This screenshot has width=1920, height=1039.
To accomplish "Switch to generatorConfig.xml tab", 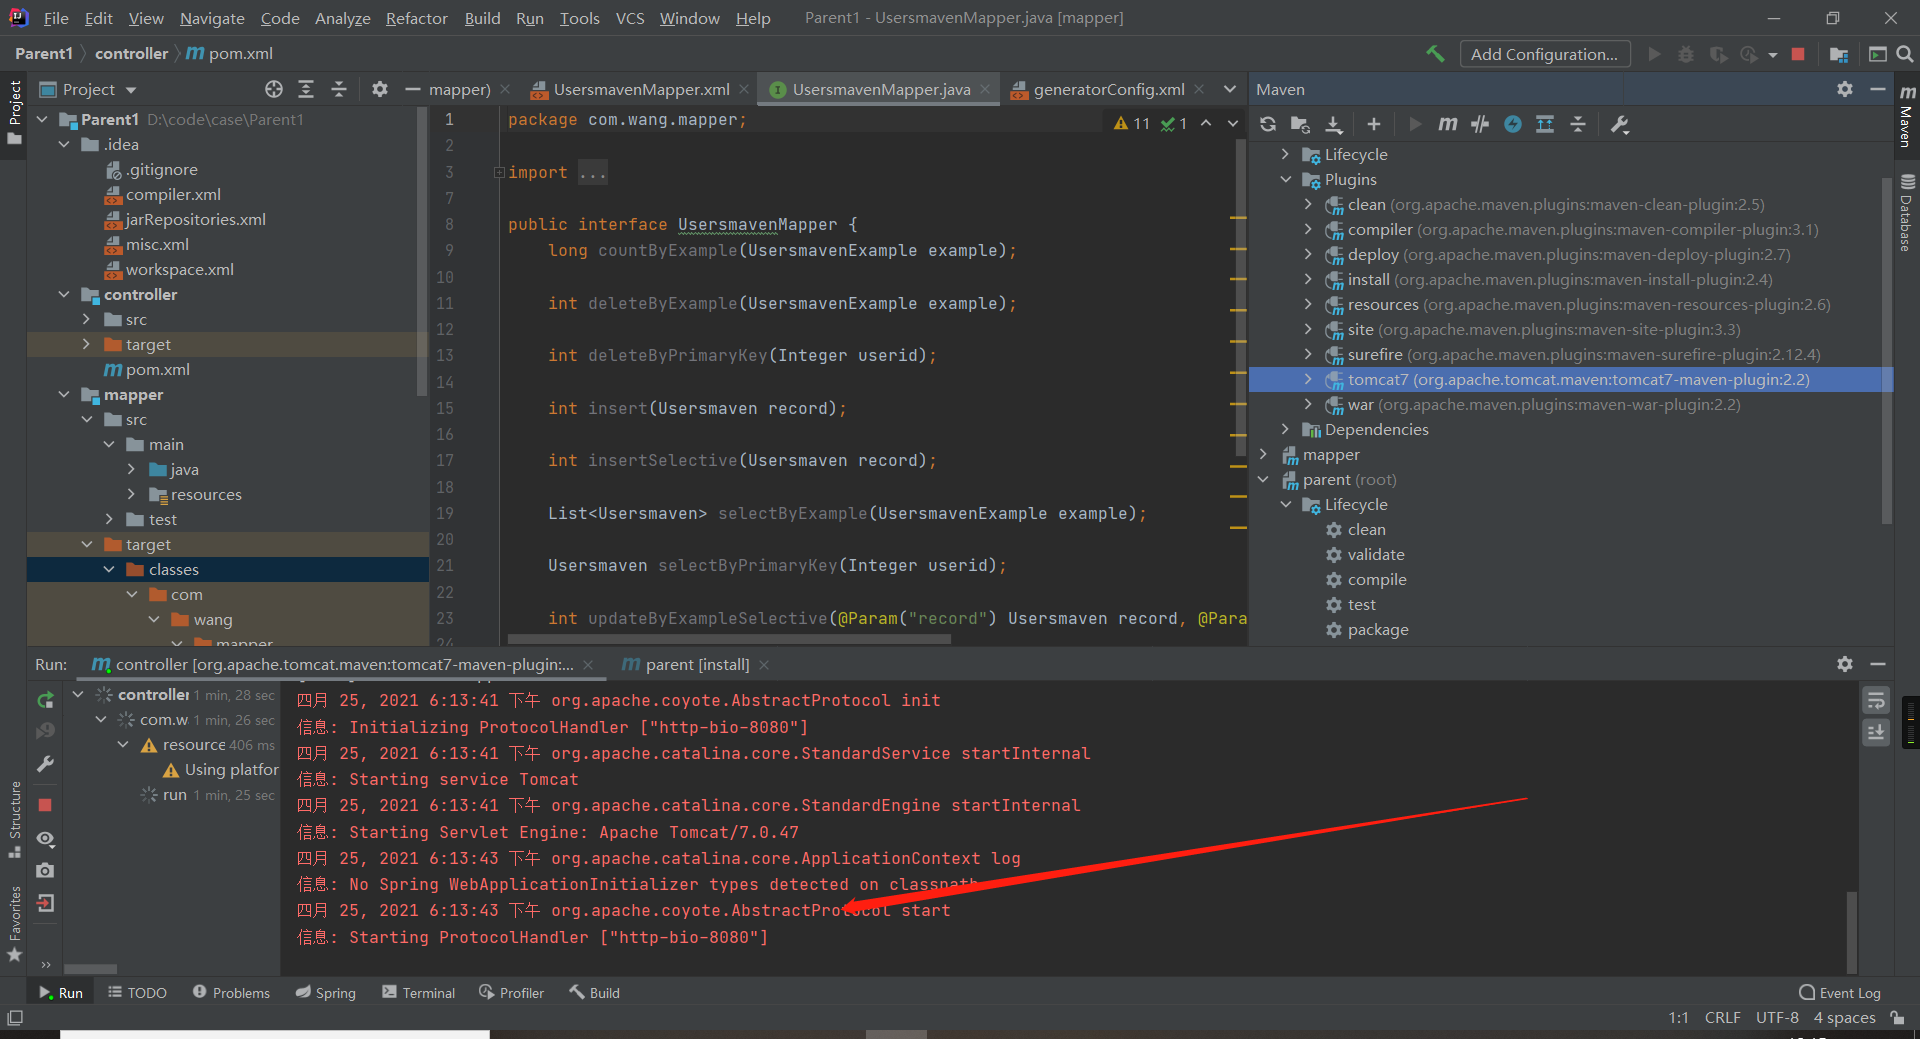I will (1108, 89).
